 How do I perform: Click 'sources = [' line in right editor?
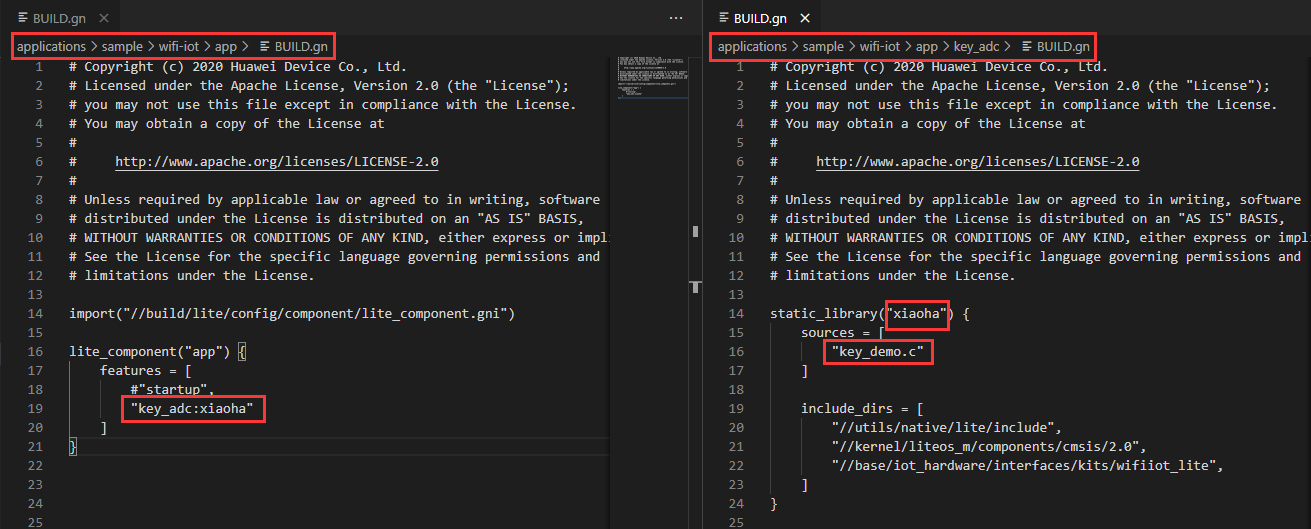(843, 333)
